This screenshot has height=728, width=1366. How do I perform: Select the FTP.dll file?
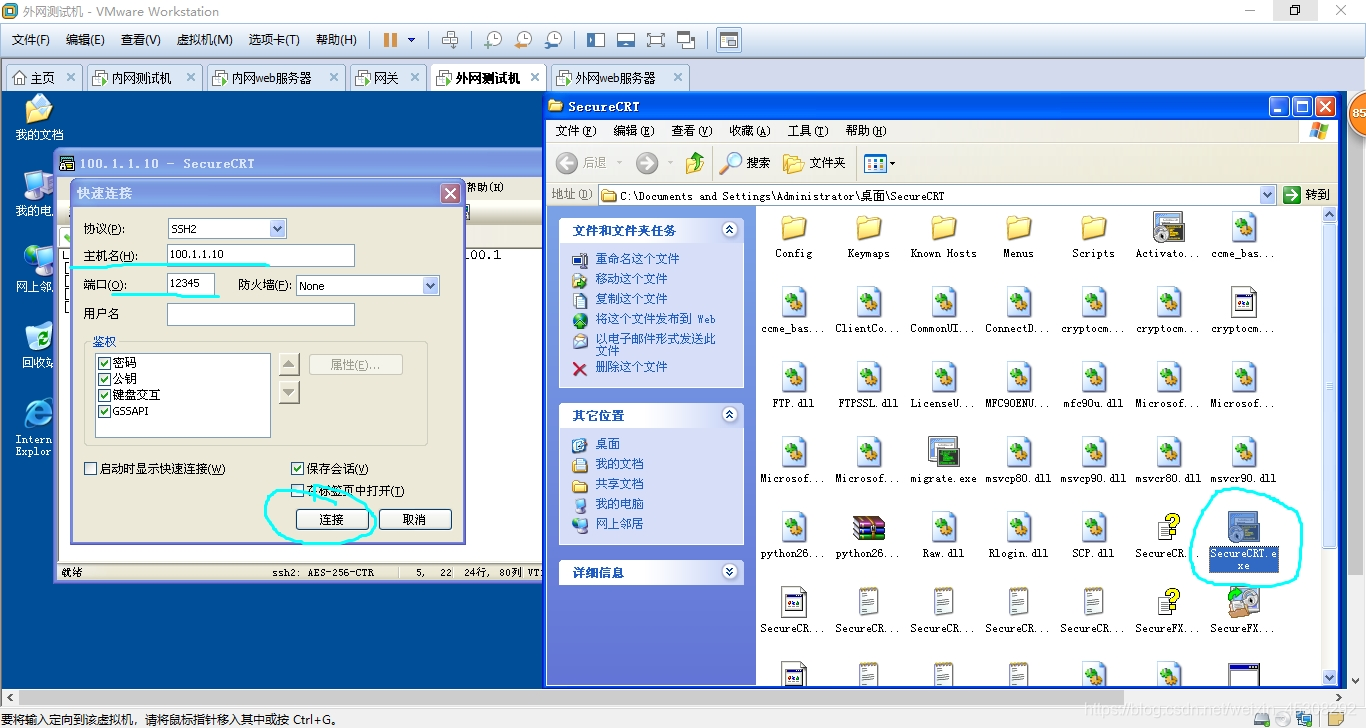tap(794, 386)
